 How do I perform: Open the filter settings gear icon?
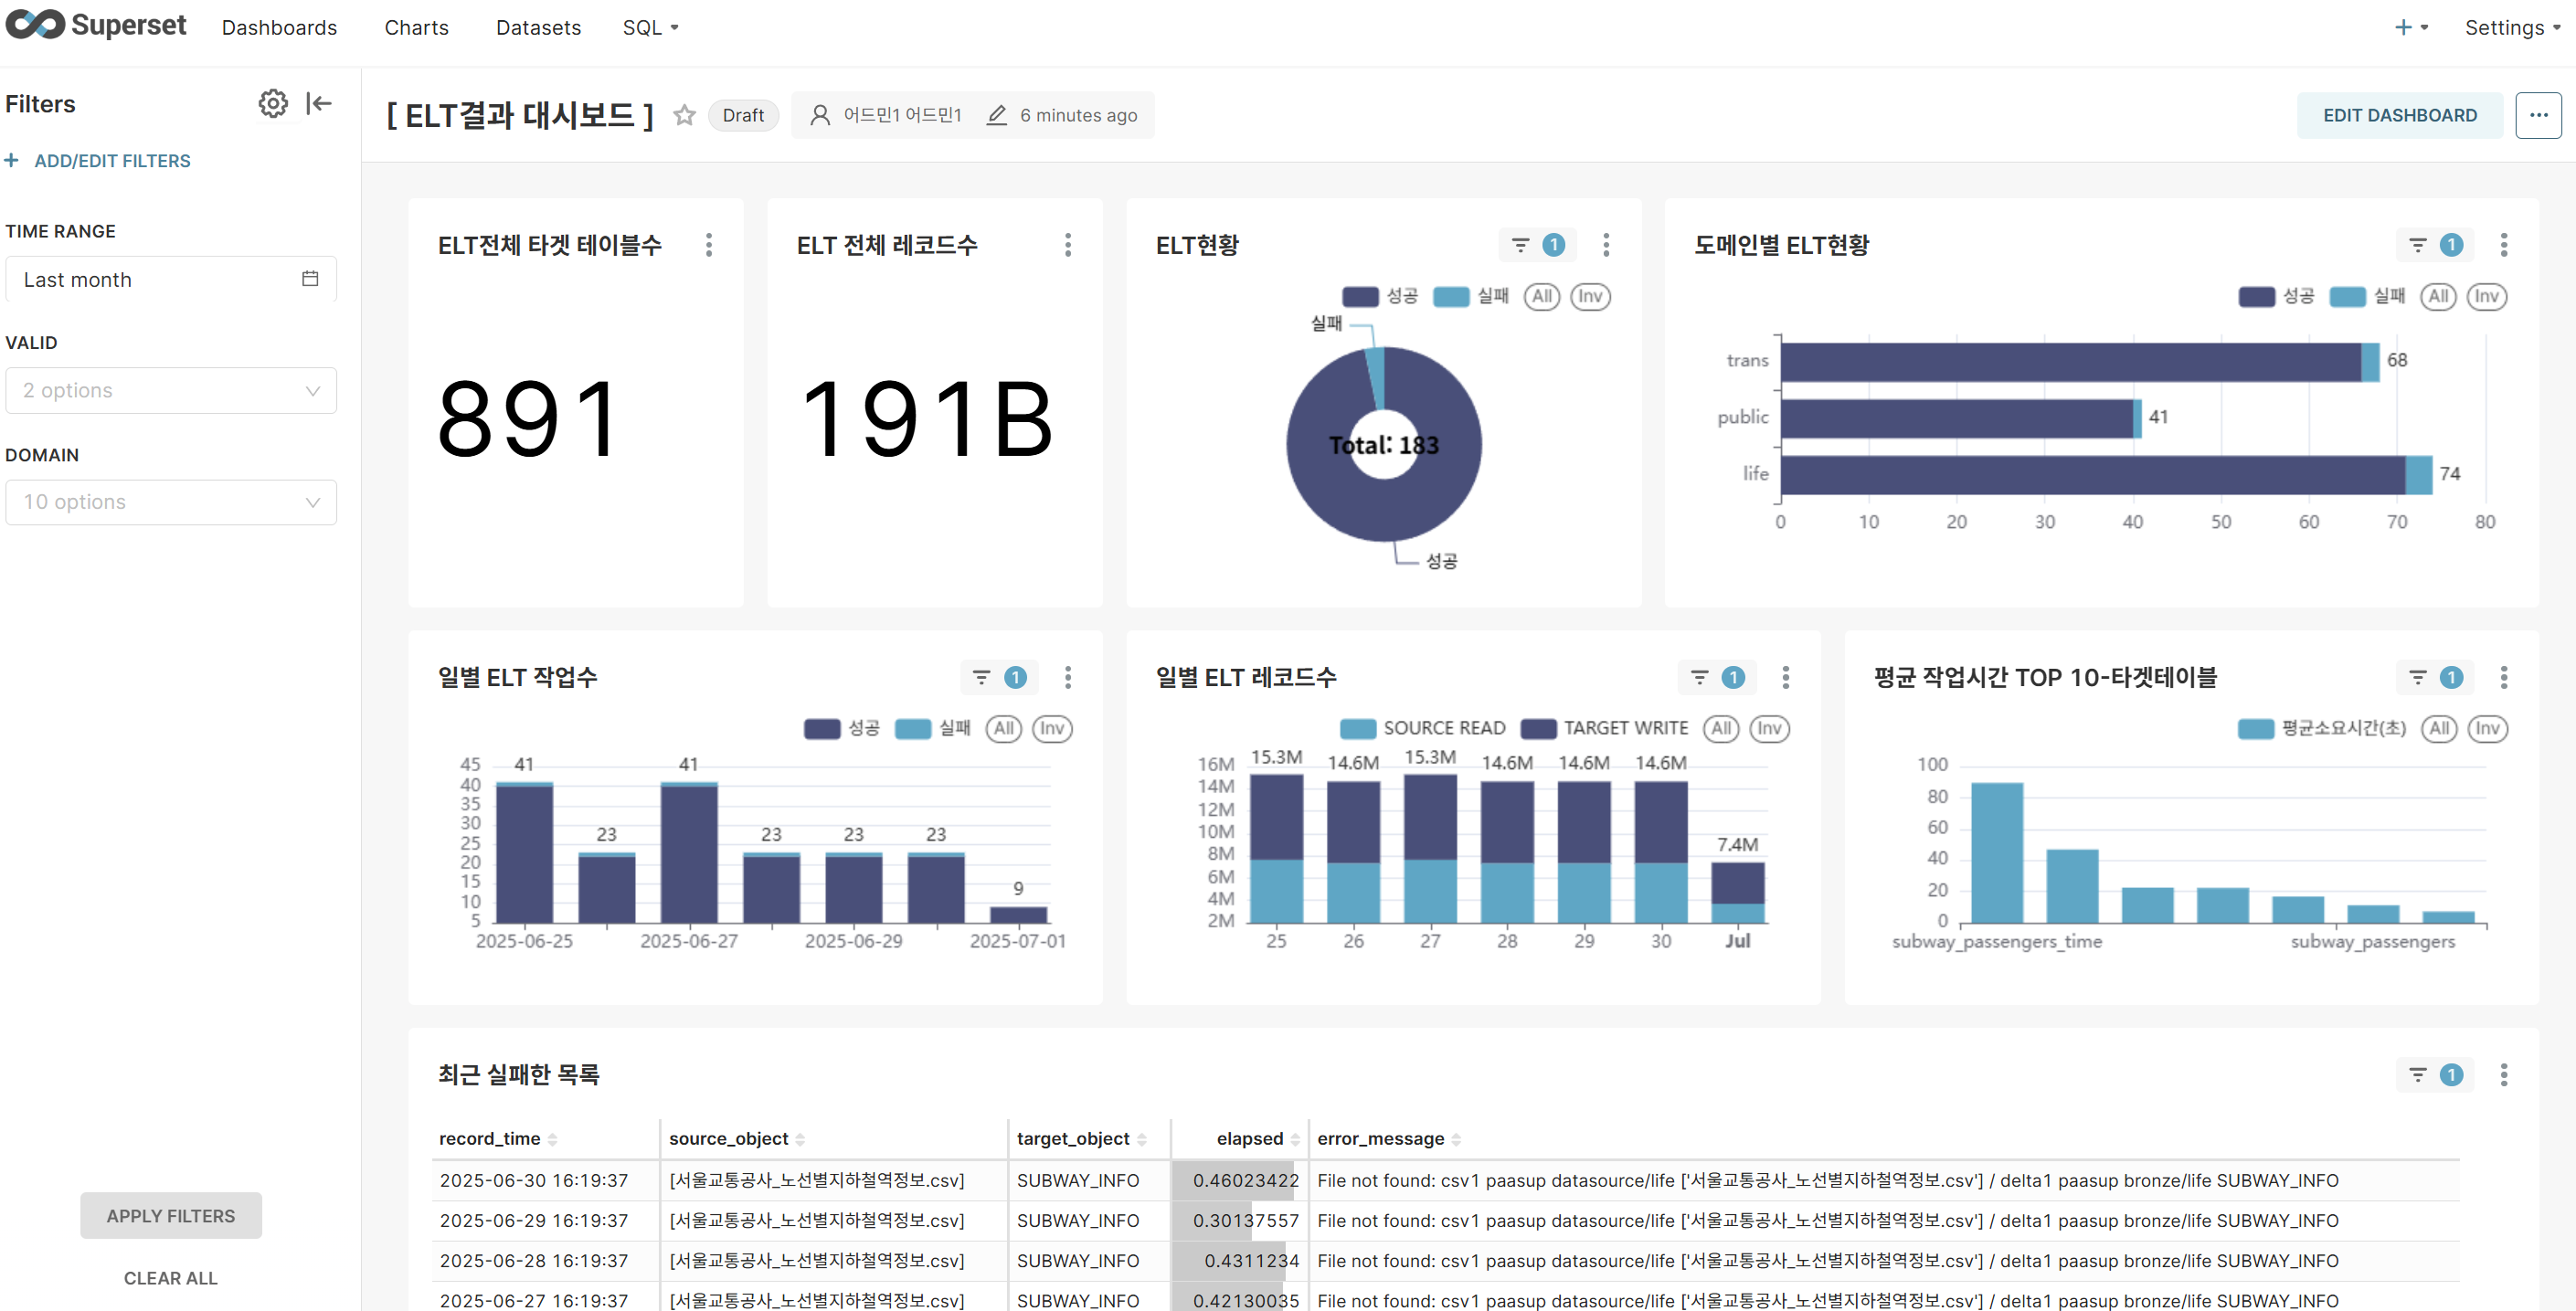[273, 103]
